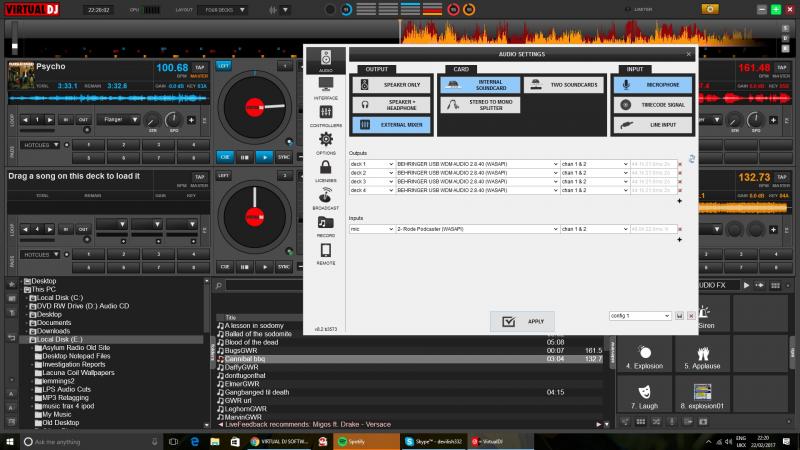800x450 pixels.
Task: Select Speaker Only output
Action: [391, 85]
